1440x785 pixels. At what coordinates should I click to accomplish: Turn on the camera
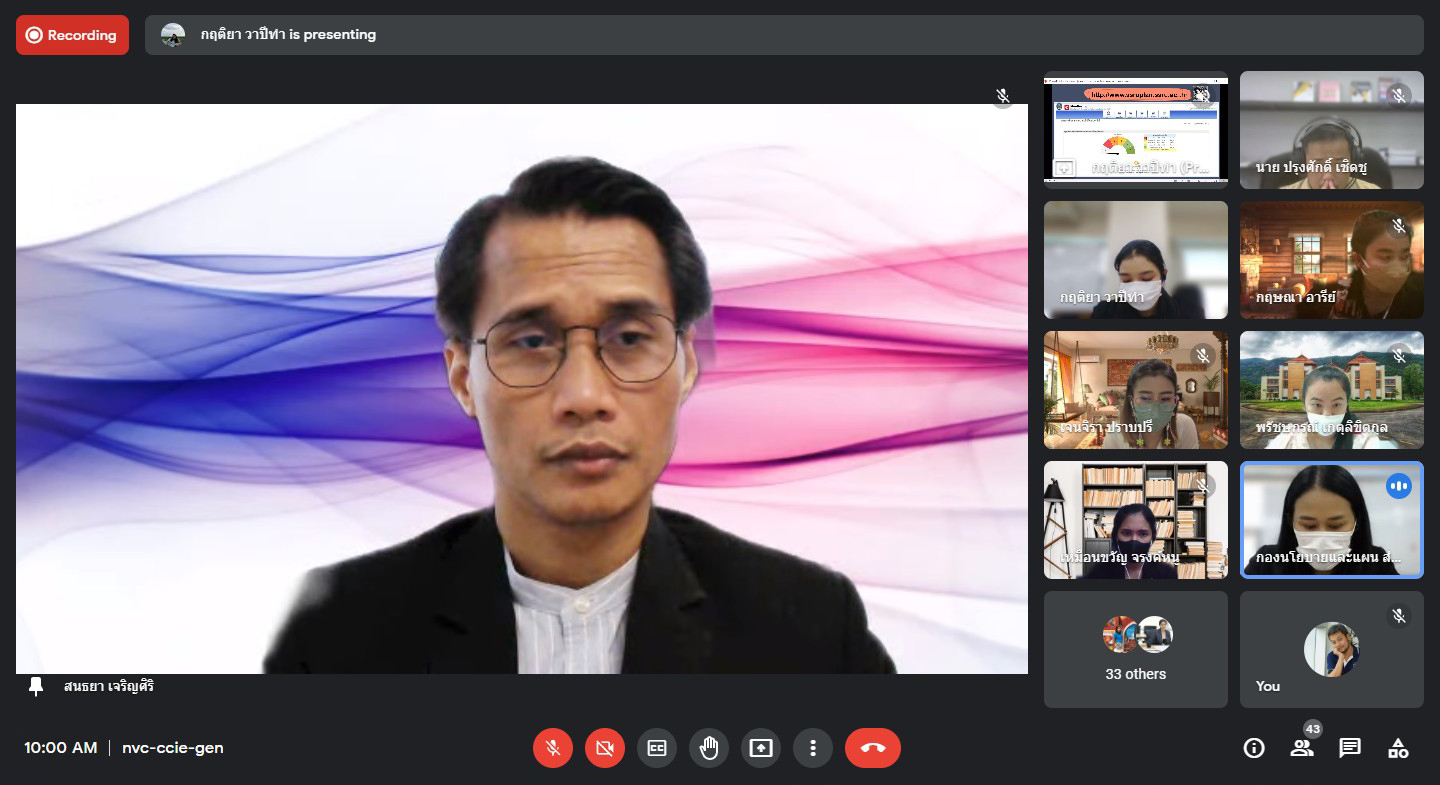click(605, 748)
